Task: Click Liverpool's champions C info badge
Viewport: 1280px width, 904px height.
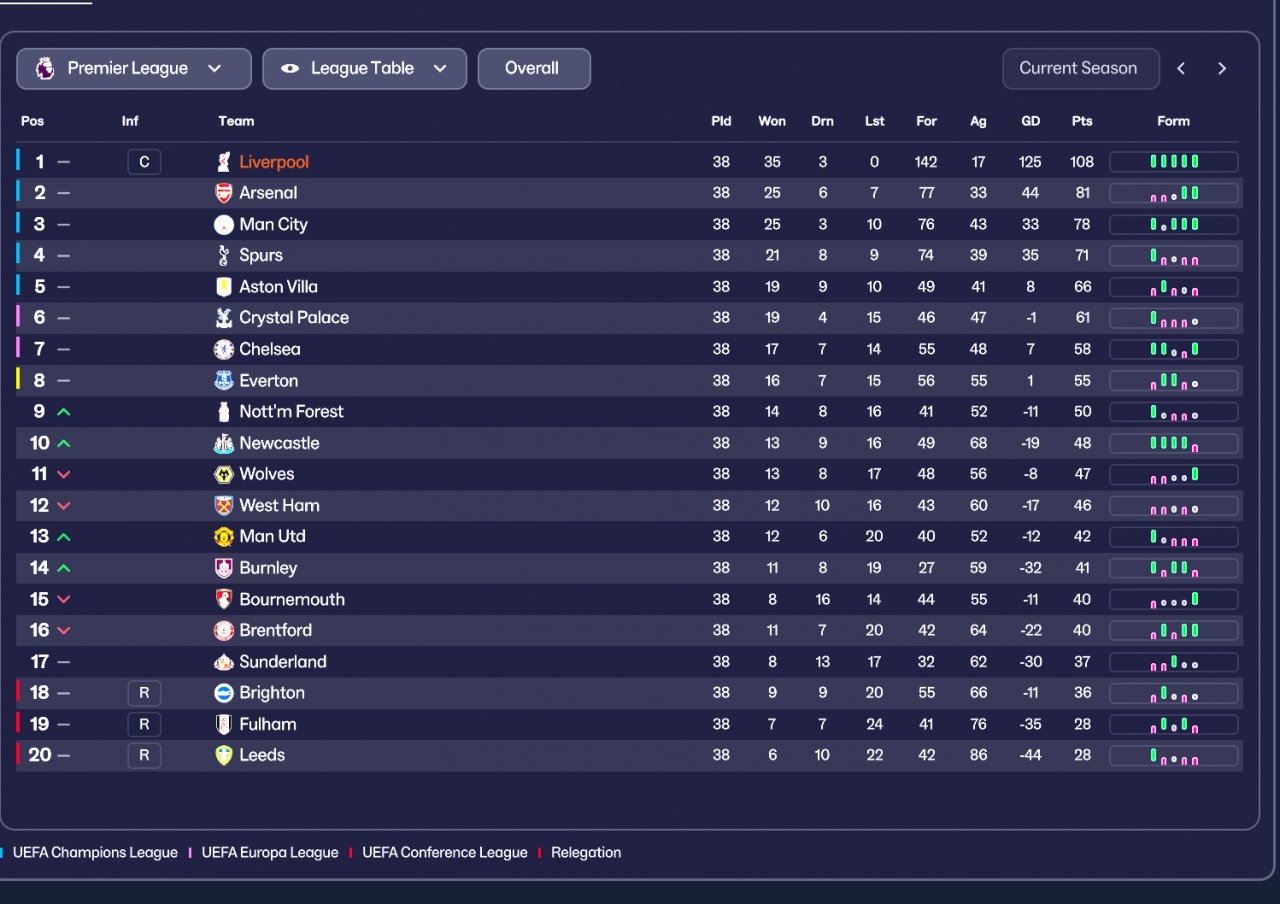Action: point(144,162)
